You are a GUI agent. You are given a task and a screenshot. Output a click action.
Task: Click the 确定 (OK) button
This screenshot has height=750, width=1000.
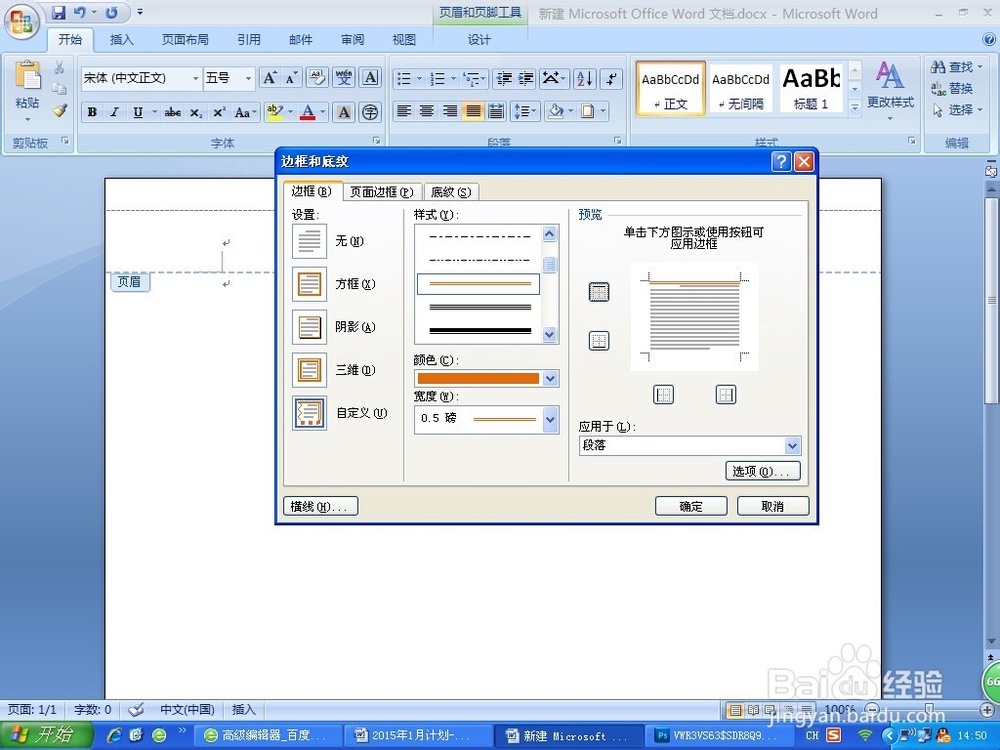tap(691, 506)
